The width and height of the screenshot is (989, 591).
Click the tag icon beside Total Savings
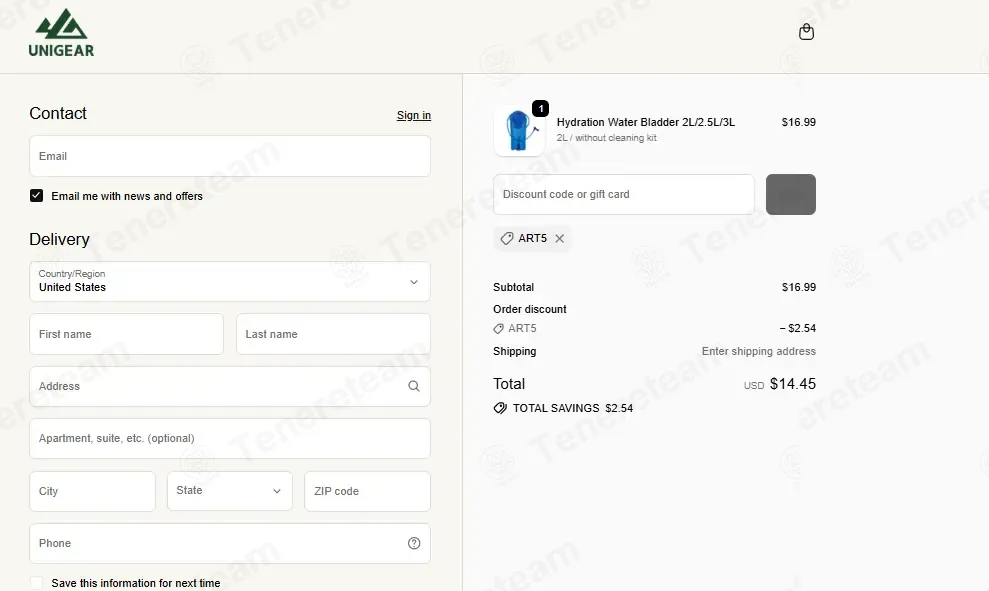[x=500, y=408]
